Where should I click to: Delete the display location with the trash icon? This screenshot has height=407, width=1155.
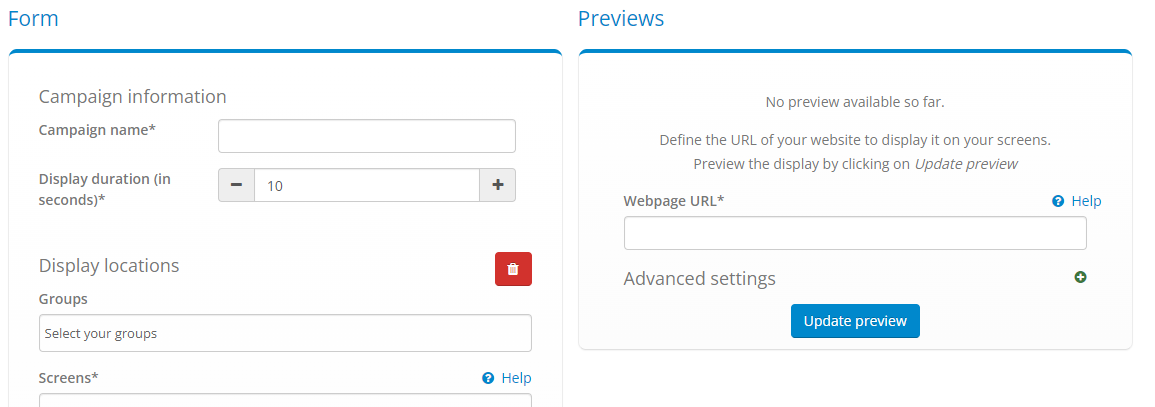(513, 269)
